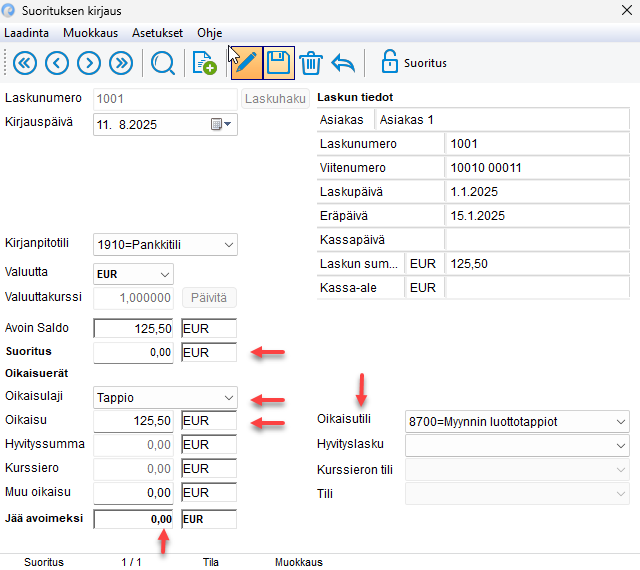
Task: Expand the Hyvityslasku dropdown
Action: point(621,445)
